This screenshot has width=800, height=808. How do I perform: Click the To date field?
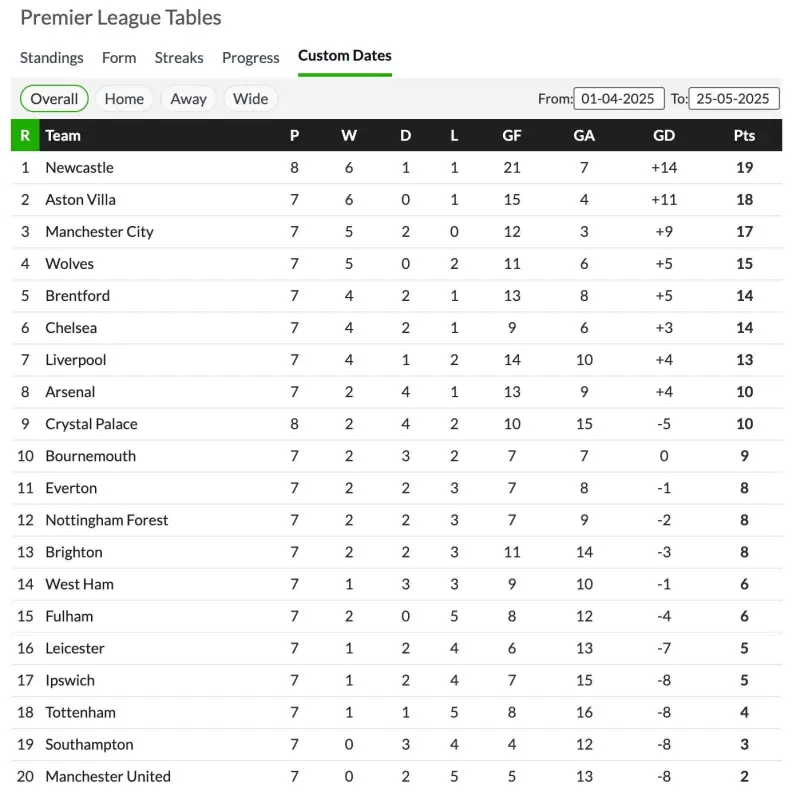(734, 98)
